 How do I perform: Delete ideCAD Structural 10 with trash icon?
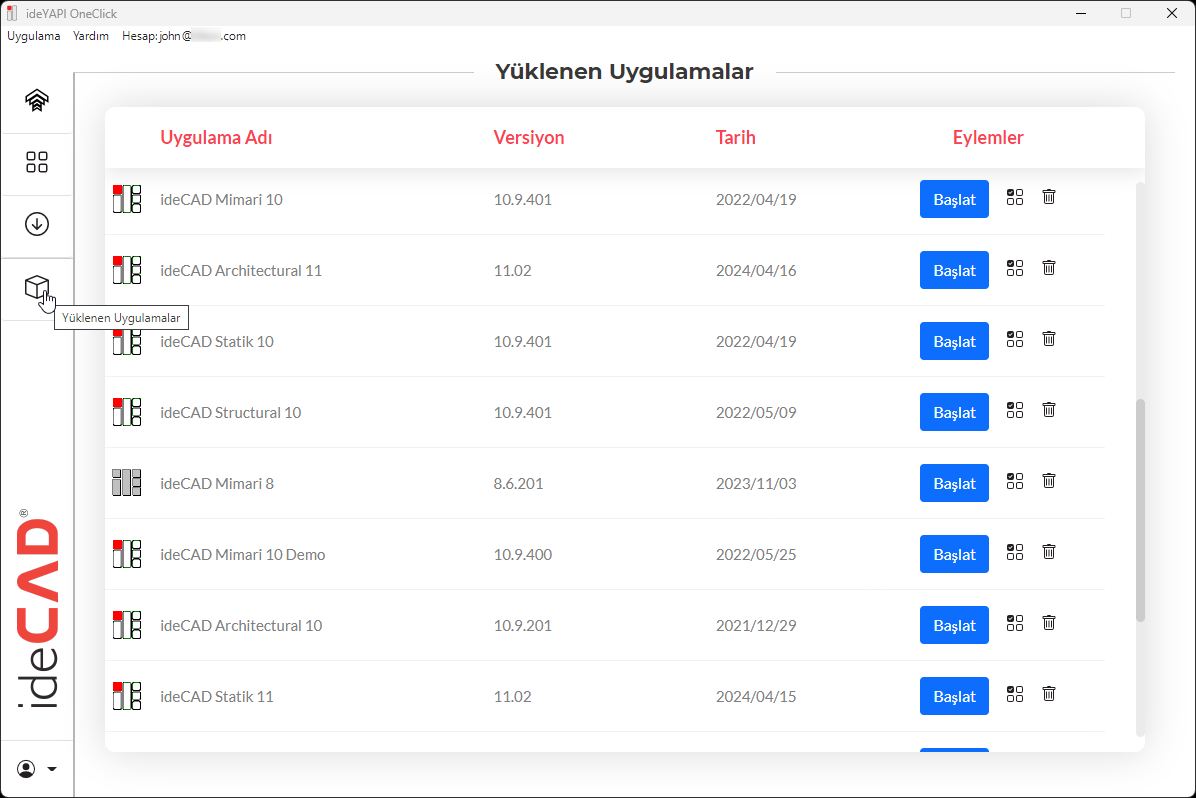point(1049,410)
